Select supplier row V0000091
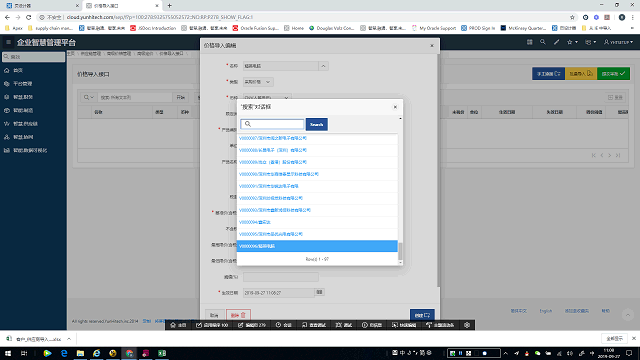This screenshot has height=360, width=640. (317, 186)
